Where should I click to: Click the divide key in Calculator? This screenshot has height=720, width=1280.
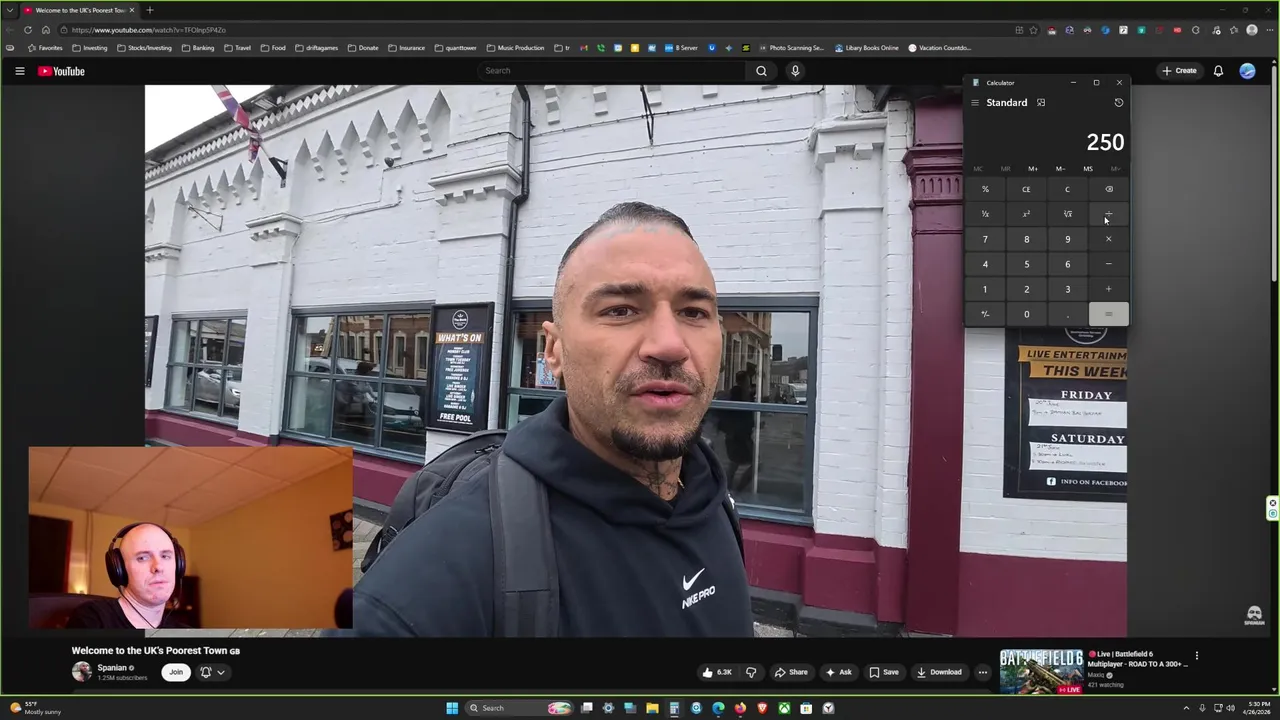point(1108,214)
